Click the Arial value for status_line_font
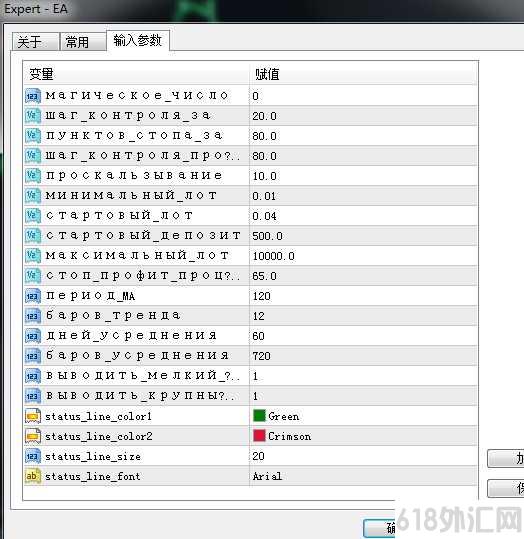Screen dimensions: 524x539 click(267, 476)
